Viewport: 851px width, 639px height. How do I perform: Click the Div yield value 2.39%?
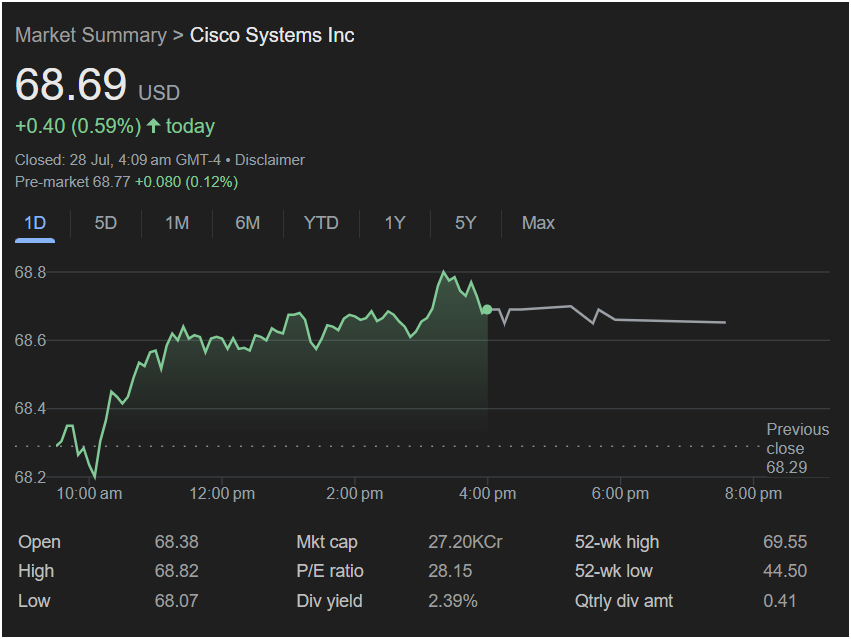(x=453, y=601)
